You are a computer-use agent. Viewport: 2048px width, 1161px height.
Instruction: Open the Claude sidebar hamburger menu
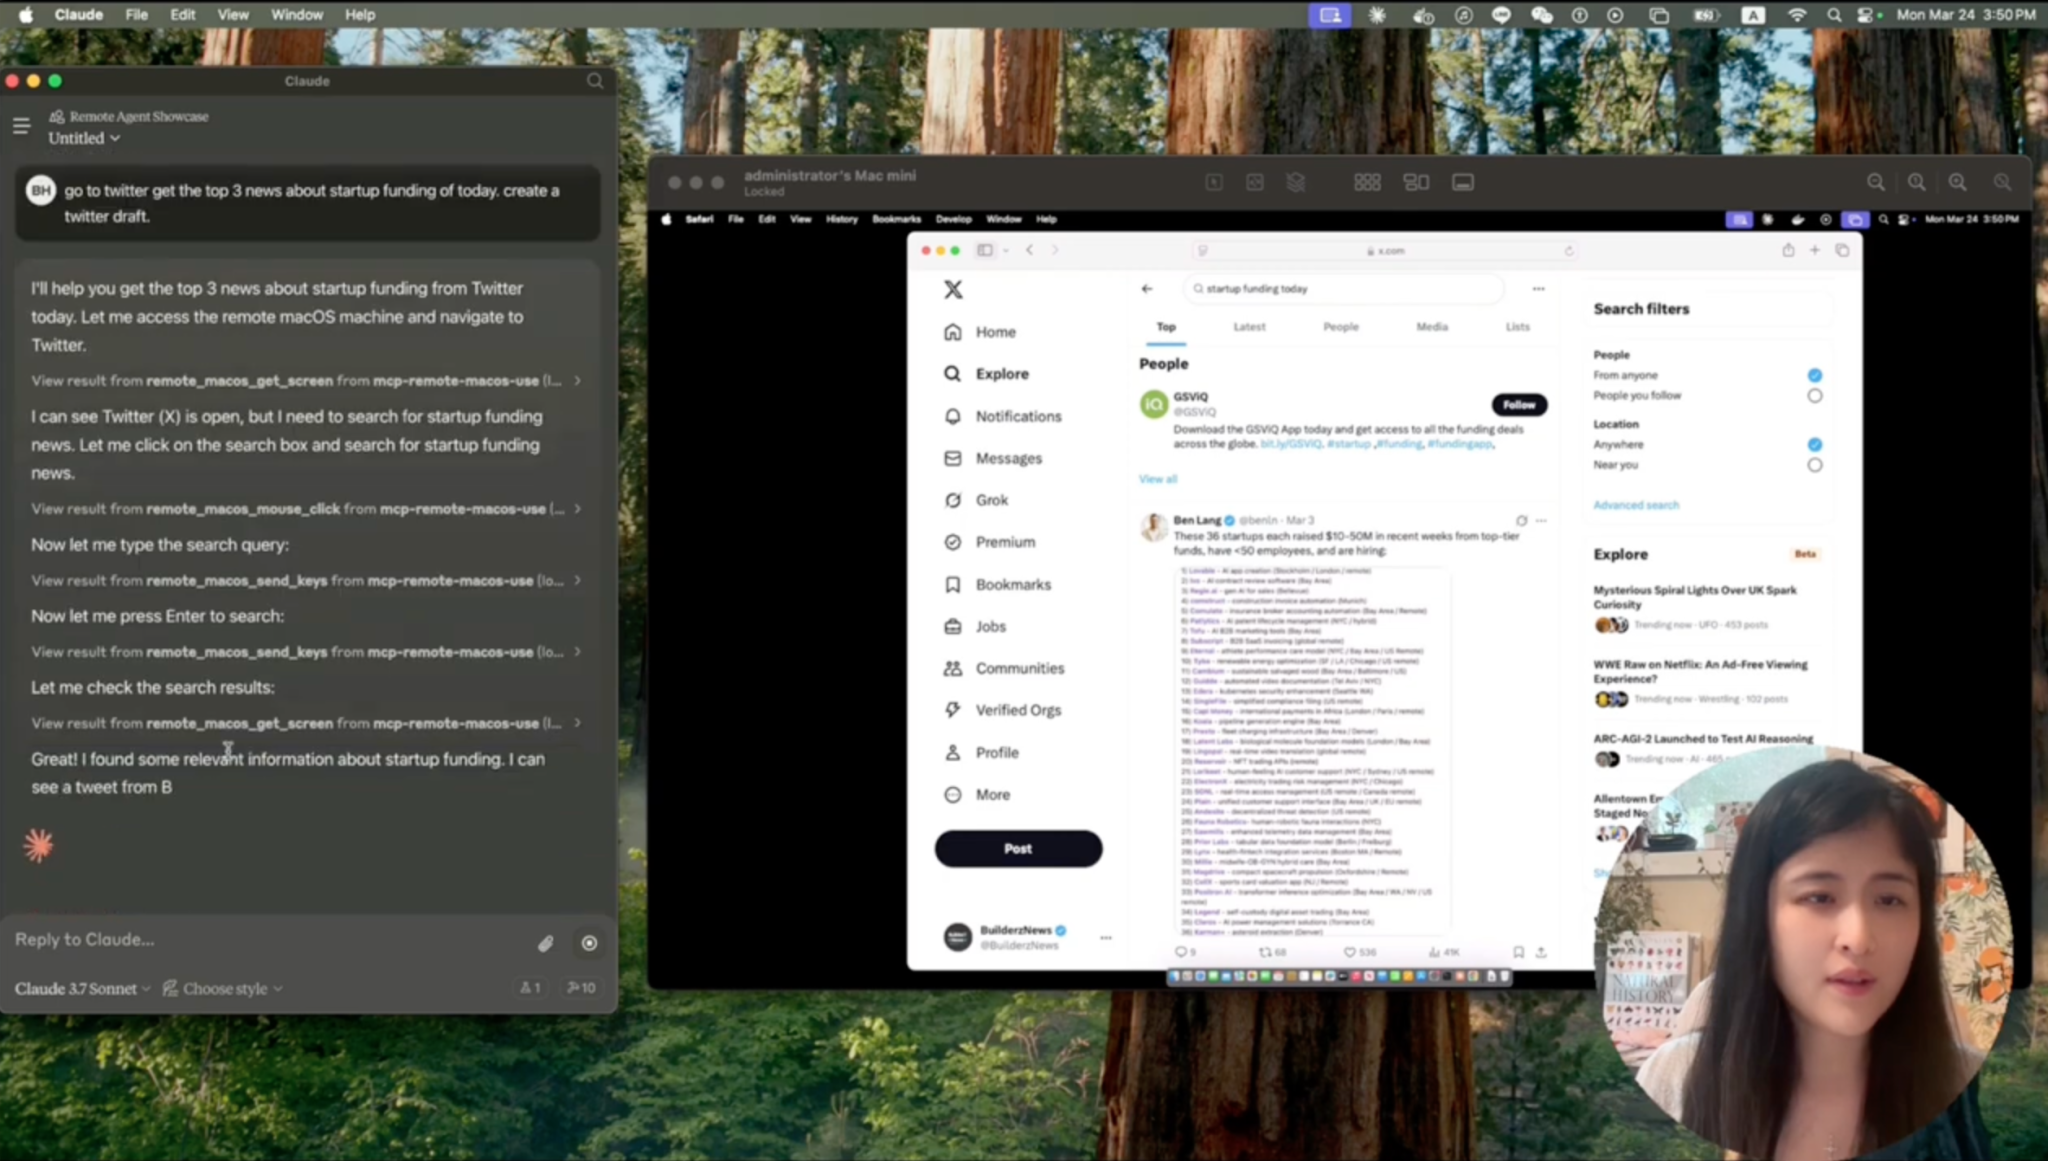tap(21, 125)
